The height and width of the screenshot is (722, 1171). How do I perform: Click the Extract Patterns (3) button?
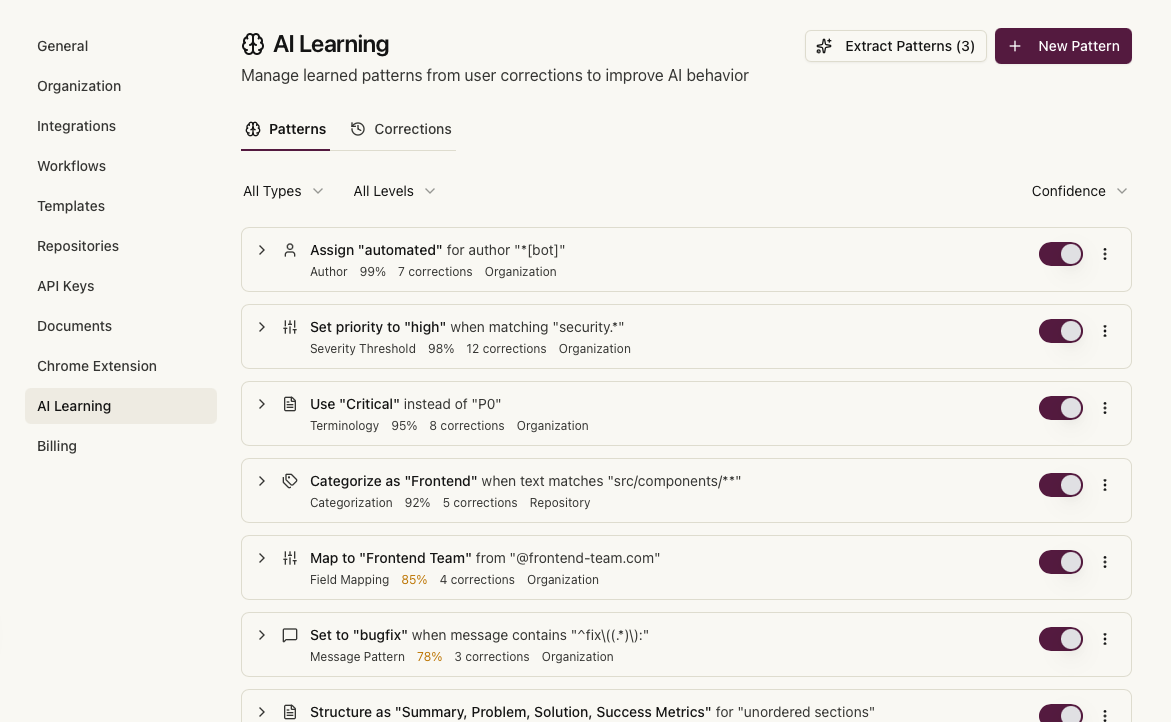(x=895, y=45)
